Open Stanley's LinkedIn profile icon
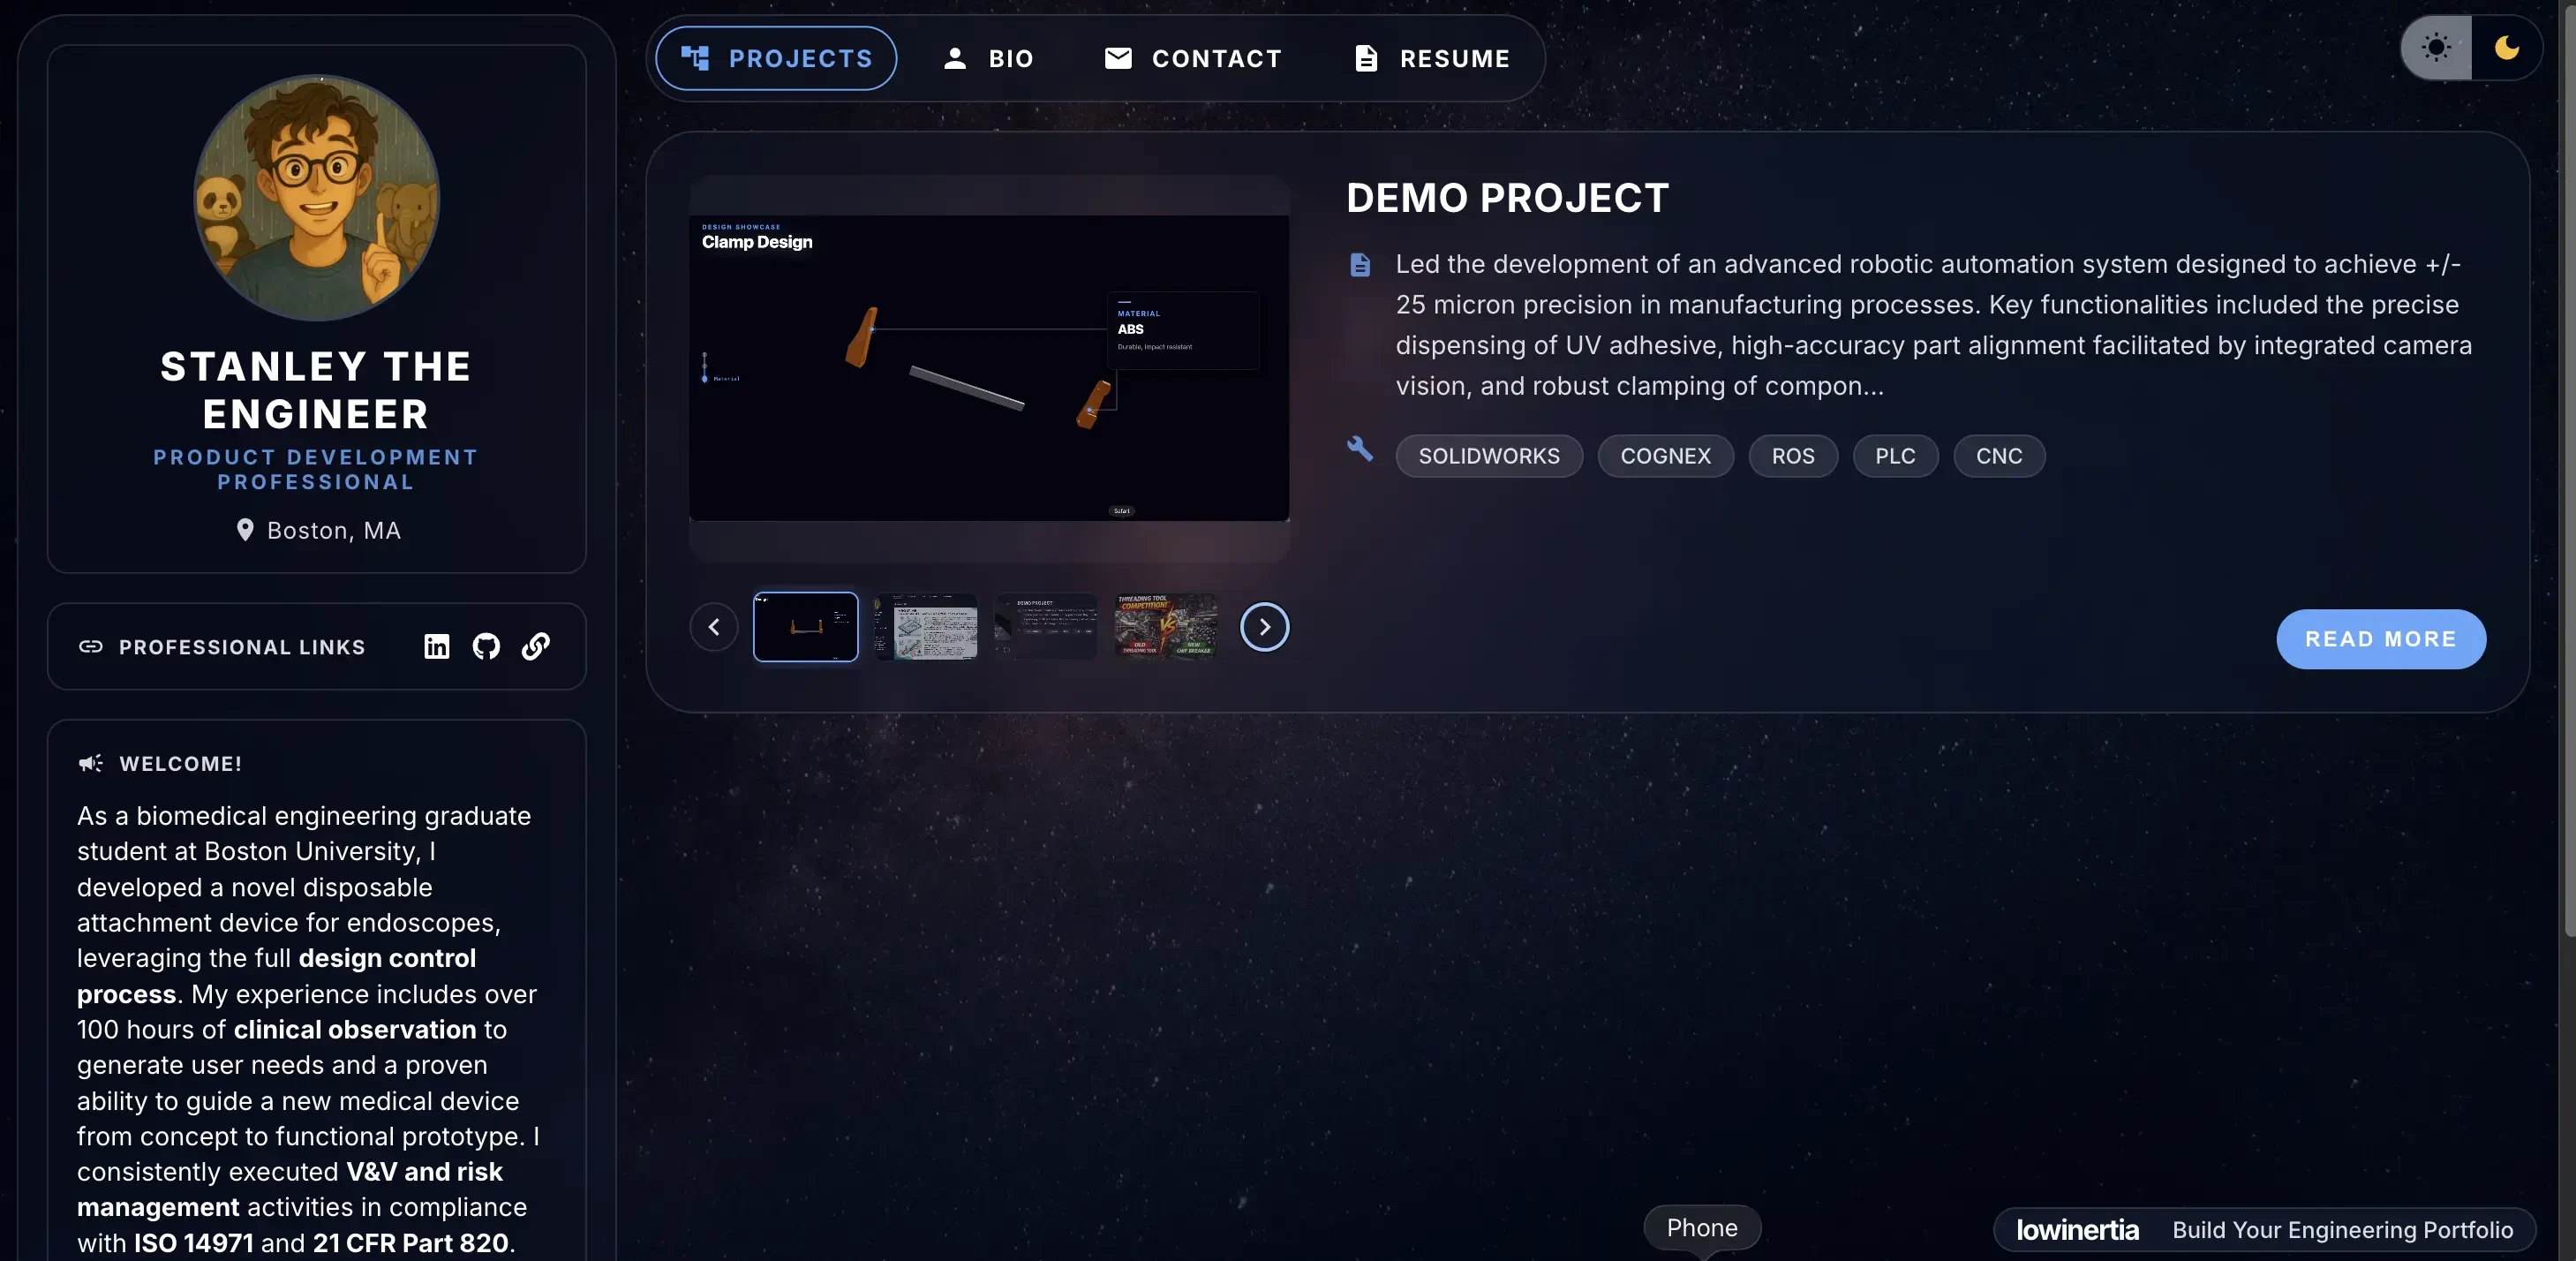The height and width of the screenshot is (1261, 2576). pos(436,647)
